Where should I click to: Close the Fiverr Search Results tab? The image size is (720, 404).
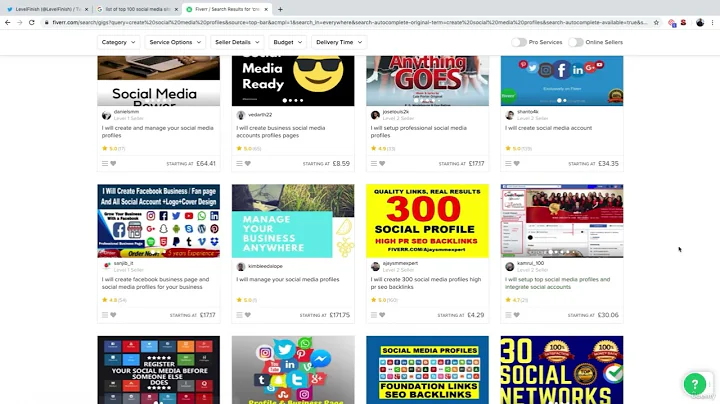[x=266, y=9]
